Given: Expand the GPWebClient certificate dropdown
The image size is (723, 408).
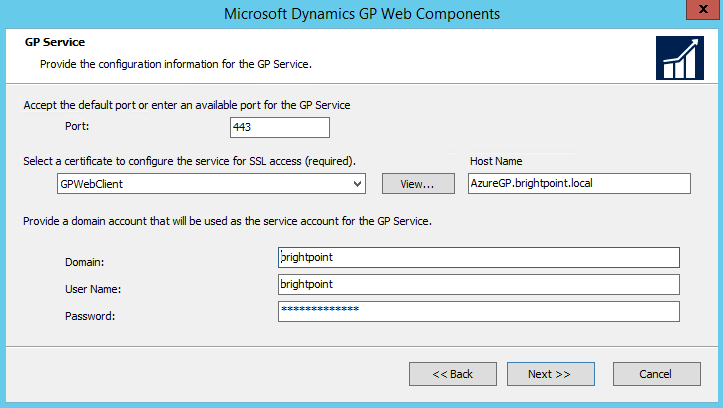Looking at the screenshot, I should pyautogui.click(x=357, y=184).
